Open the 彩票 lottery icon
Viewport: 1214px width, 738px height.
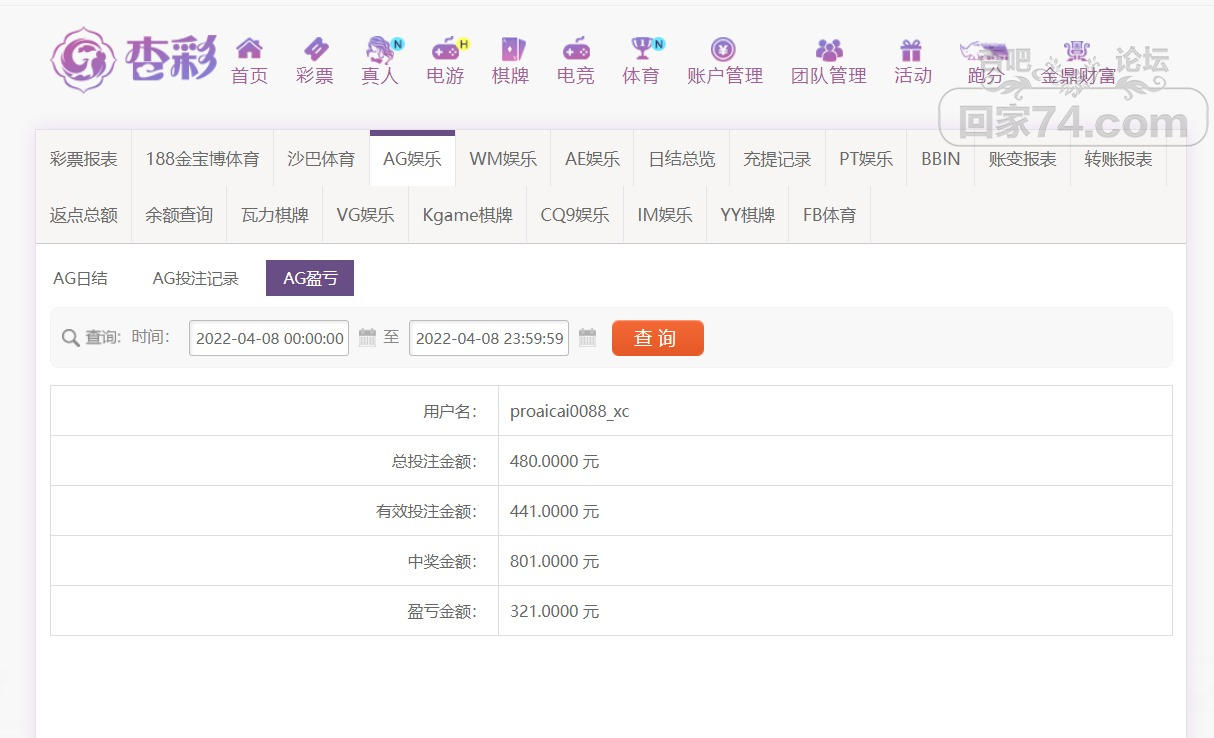(x=315, y=49)
